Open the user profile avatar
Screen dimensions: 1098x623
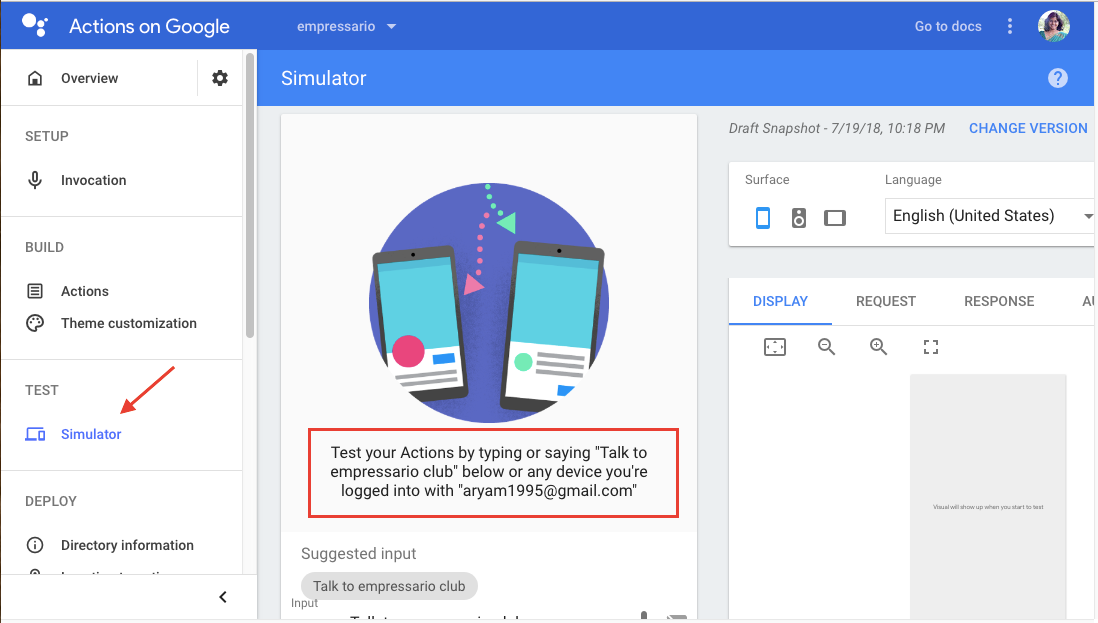(x=1053, y=27)
